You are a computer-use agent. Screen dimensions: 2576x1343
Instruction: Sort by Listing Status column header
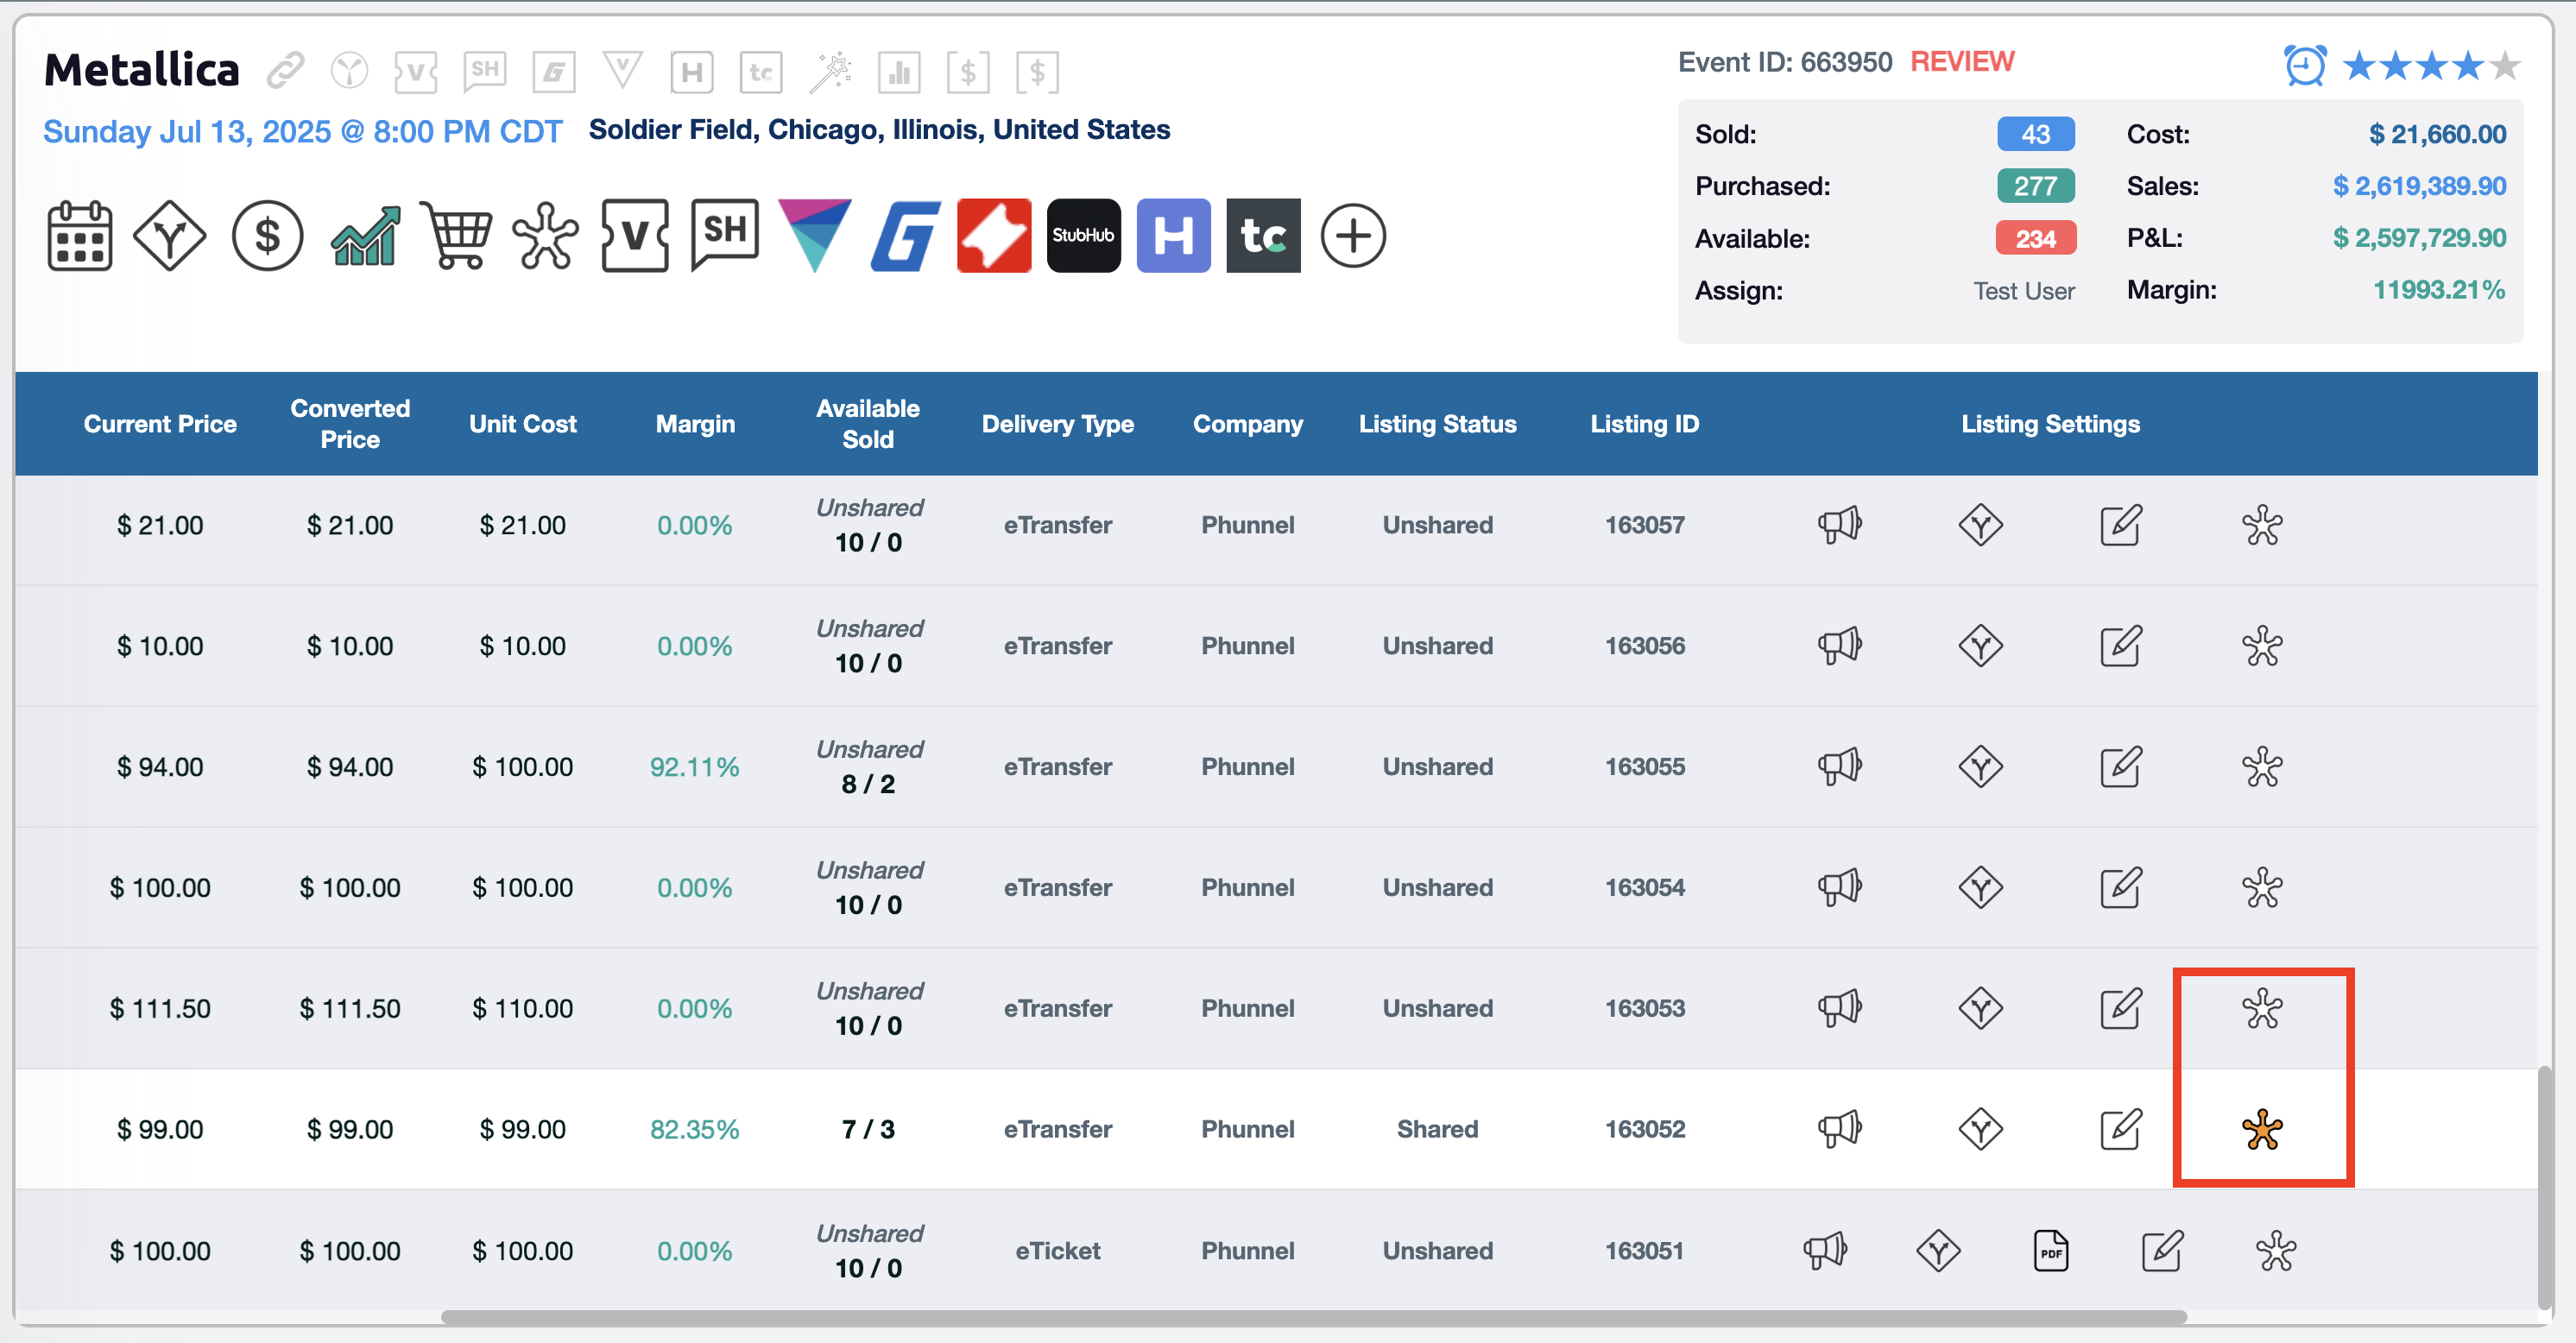1436,424
